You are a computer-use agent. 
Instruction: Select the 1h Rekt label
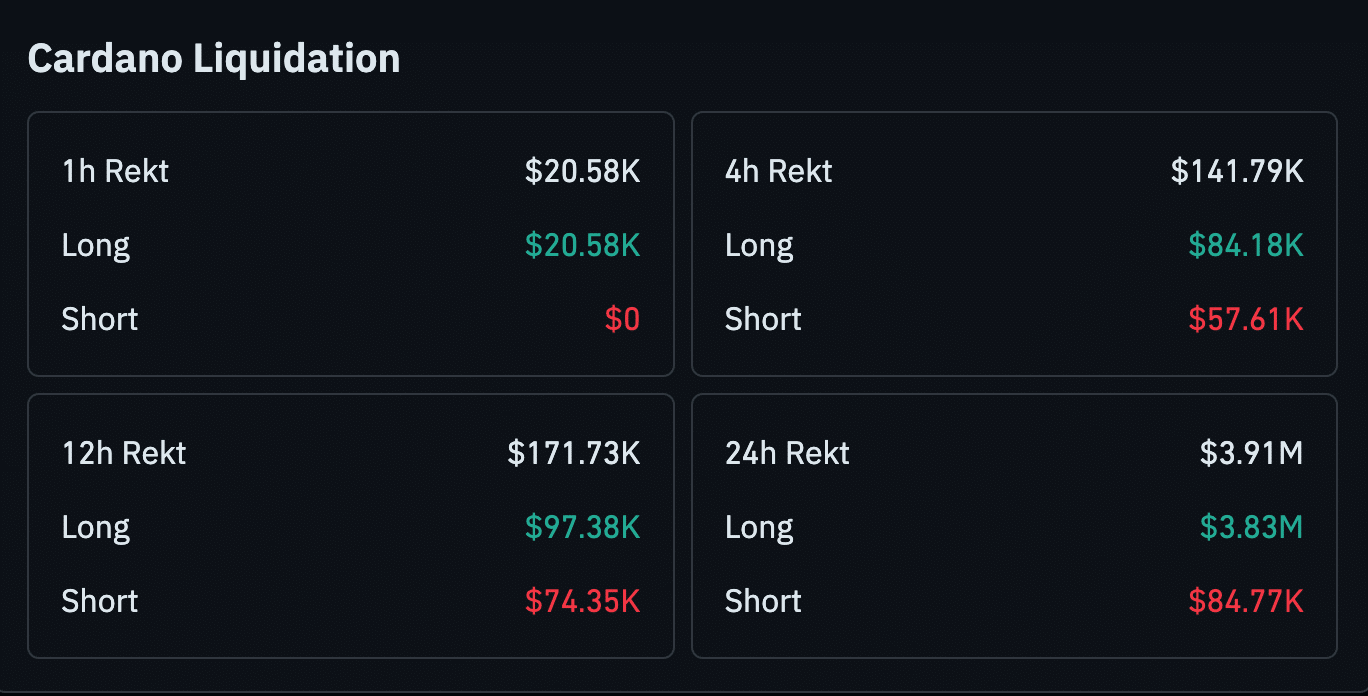pyautogui.click(x=115, y=171)
